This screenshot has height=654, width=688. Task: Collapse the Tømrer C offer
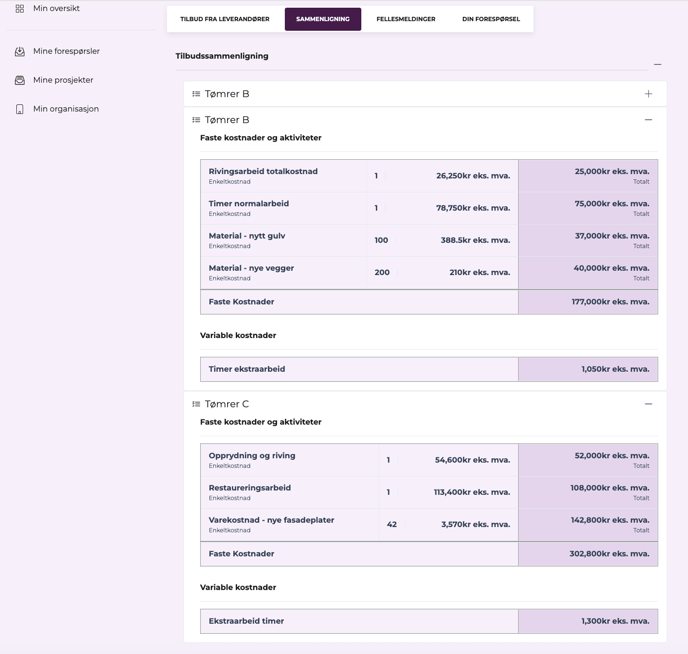pos(648,404)
